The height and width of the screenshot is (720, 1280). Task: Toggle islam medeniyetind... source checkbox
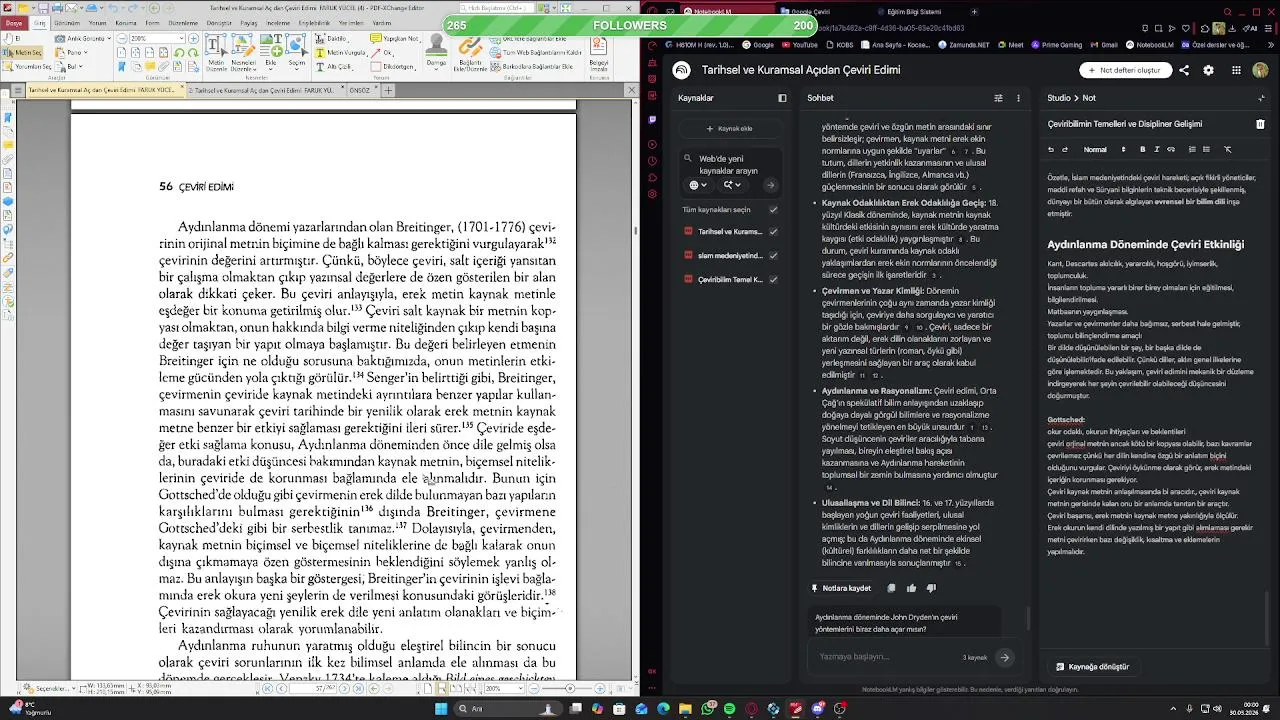[x=773, y=256]
